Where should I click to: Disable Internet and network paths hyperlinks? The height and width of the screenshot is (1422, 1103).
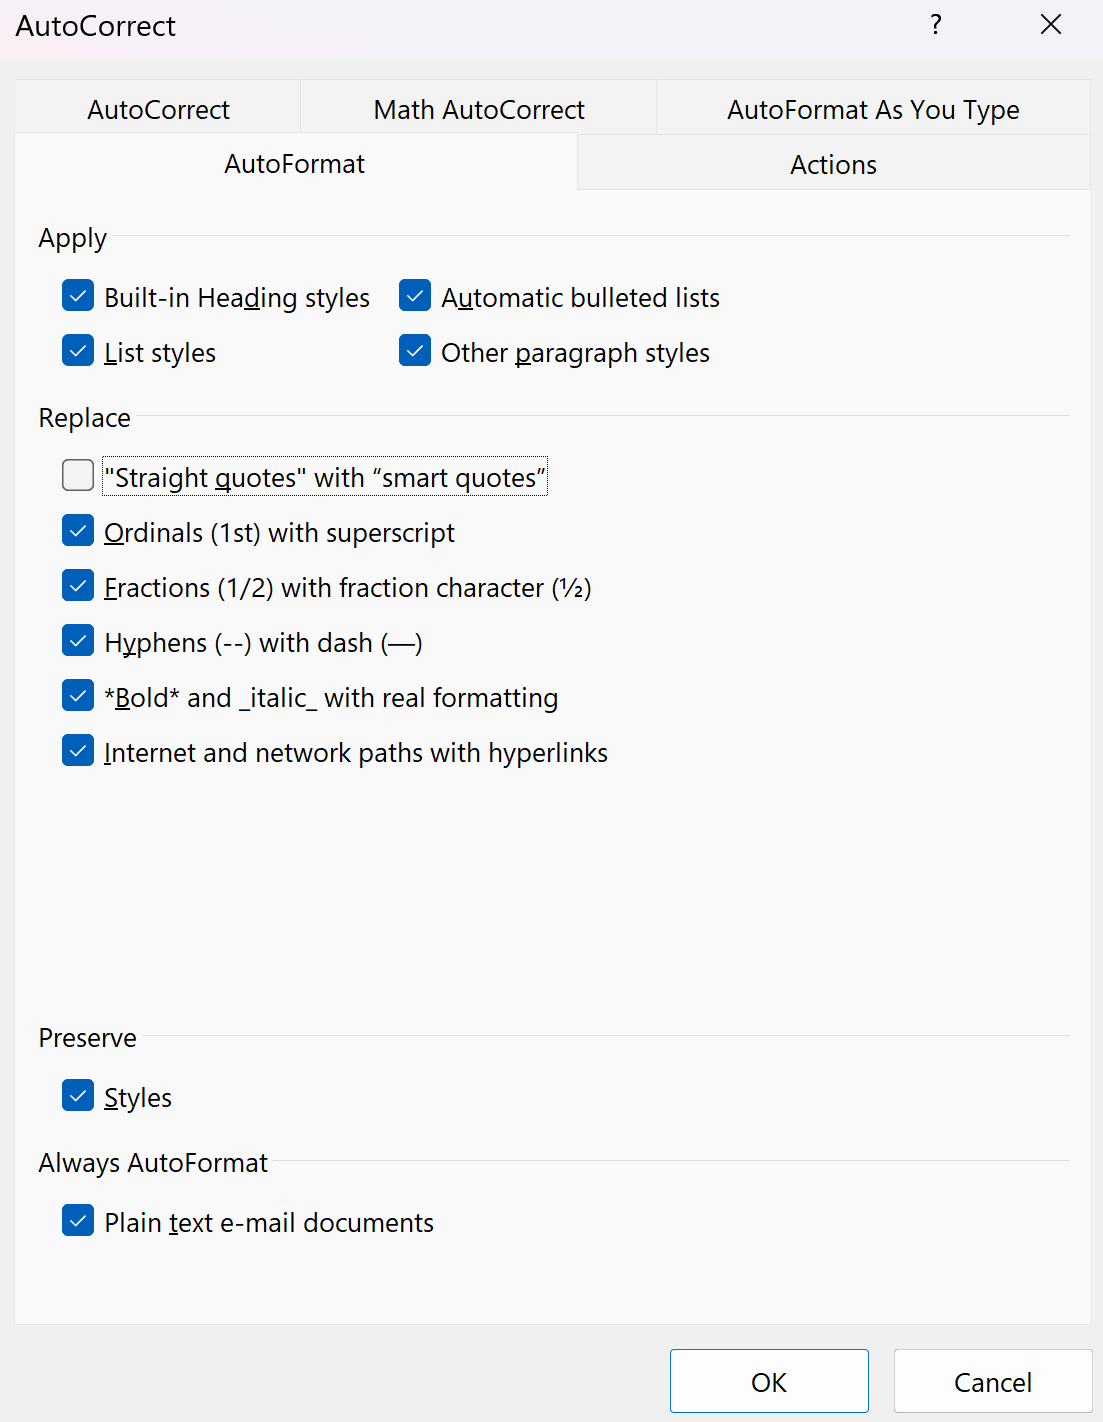[78, 752]
